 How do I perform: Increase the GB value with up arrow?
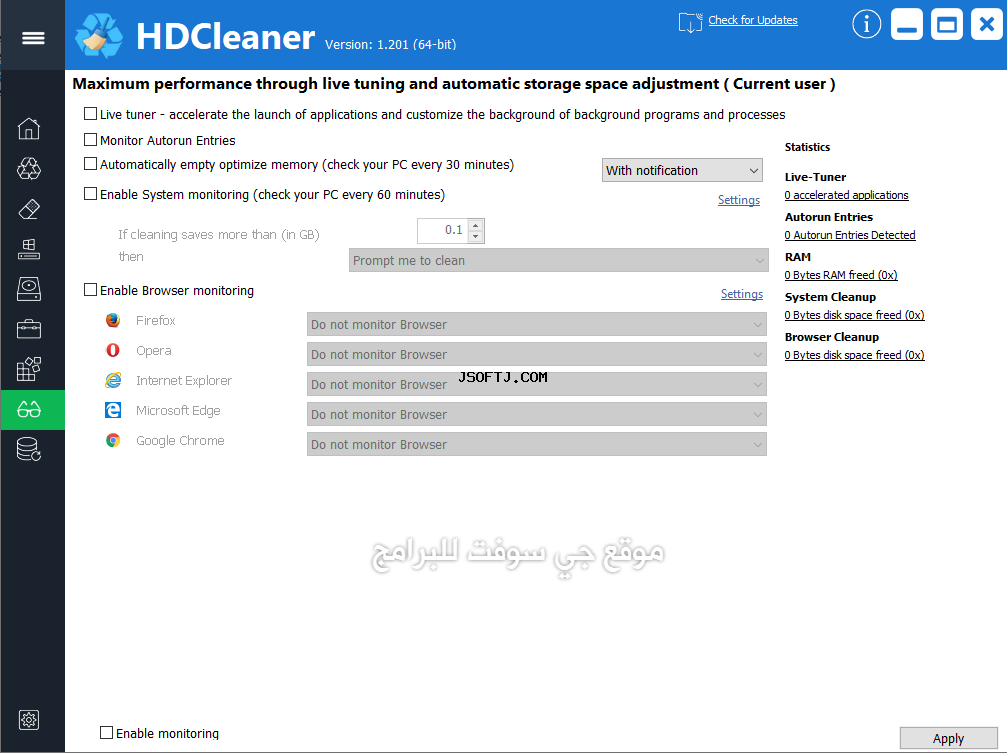coord(476,226)
